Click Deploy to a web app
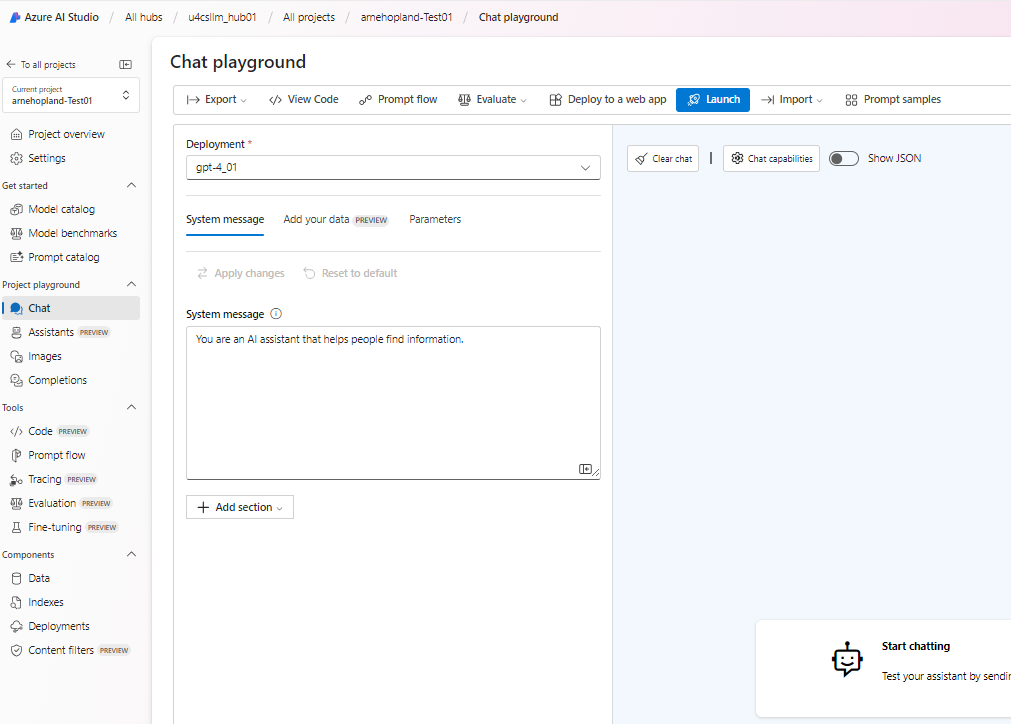1011x724 pixels. point(607,99)
